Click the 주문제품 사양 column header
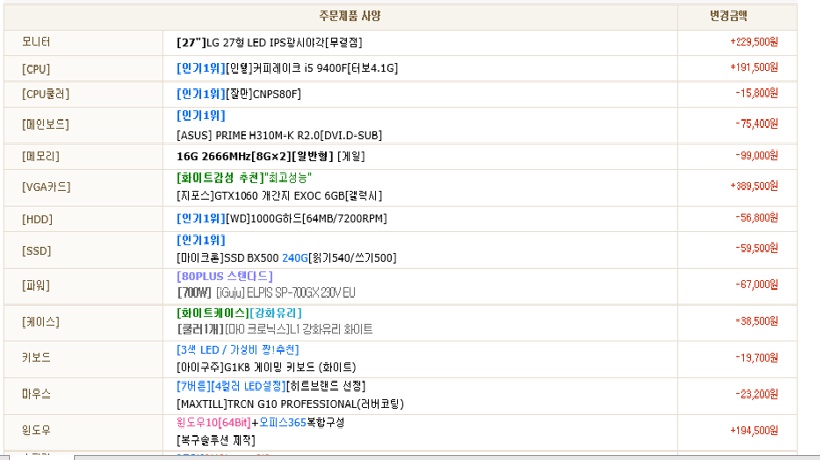Viewport: 825px width, 460px height. [349, 16]
